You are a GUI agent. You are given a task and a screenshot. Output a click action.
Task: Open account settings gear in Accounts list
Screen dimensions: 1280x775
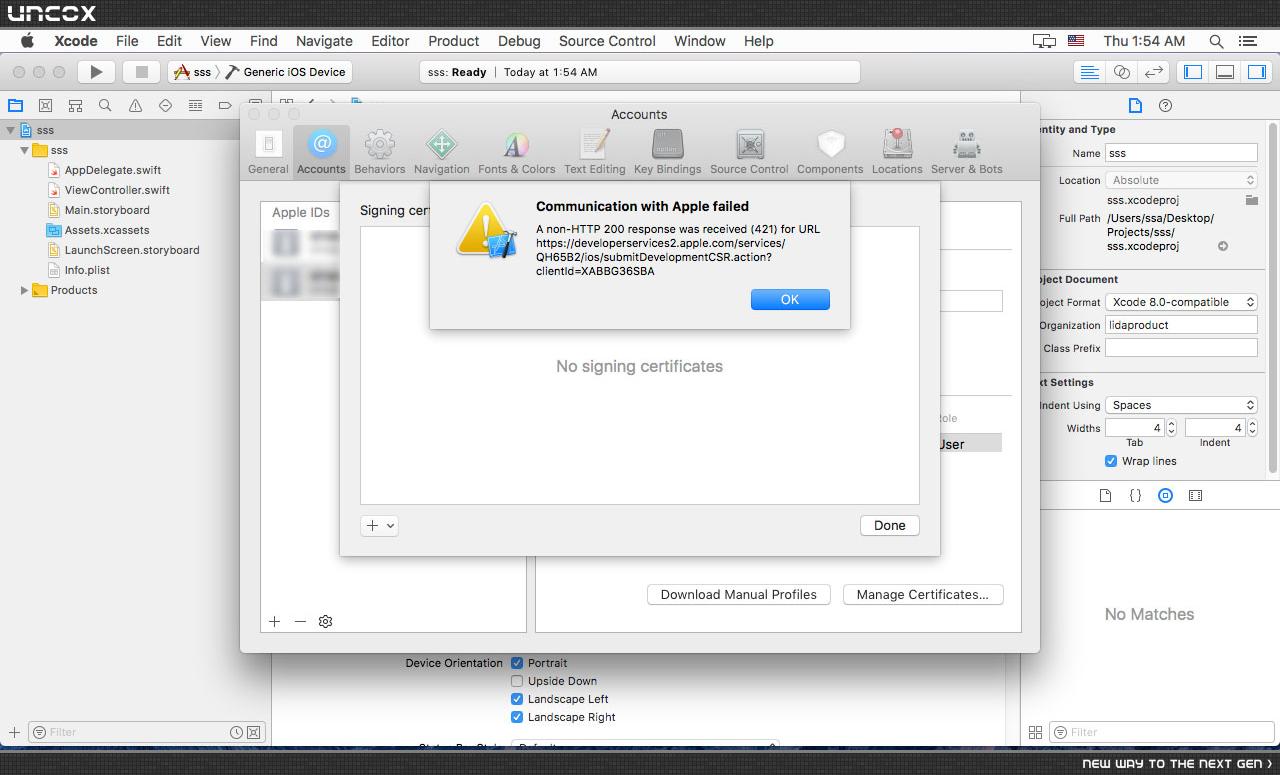click(x=325, y=621)
